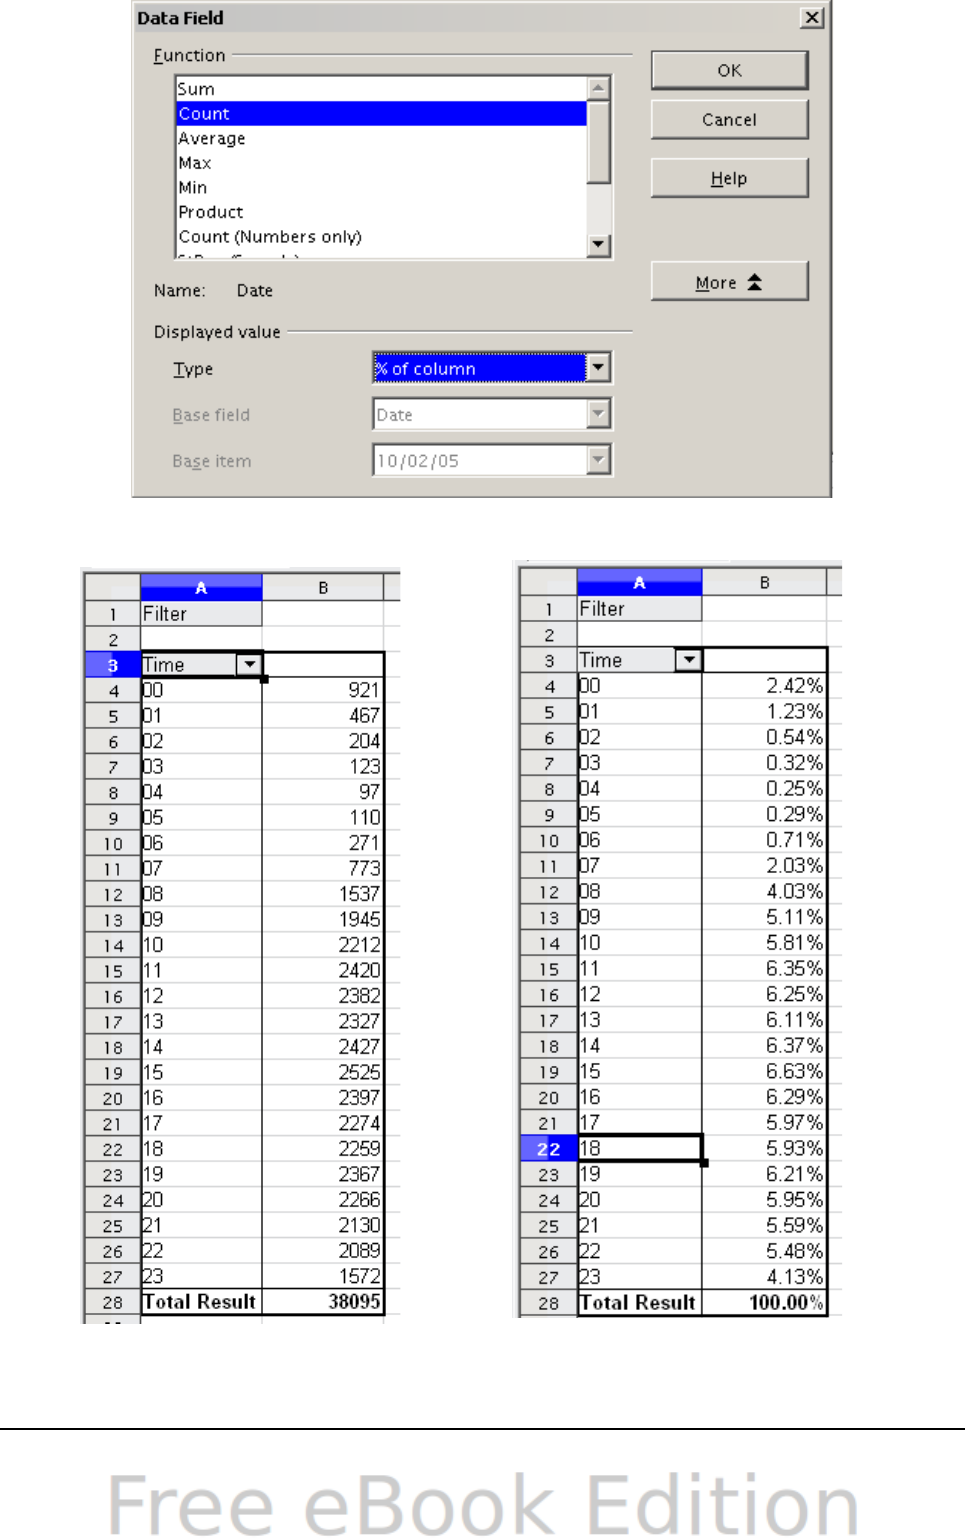965x1539 pixels.
Task: Click the Filter cell in right sheet
Action: (x=639, y=608)
